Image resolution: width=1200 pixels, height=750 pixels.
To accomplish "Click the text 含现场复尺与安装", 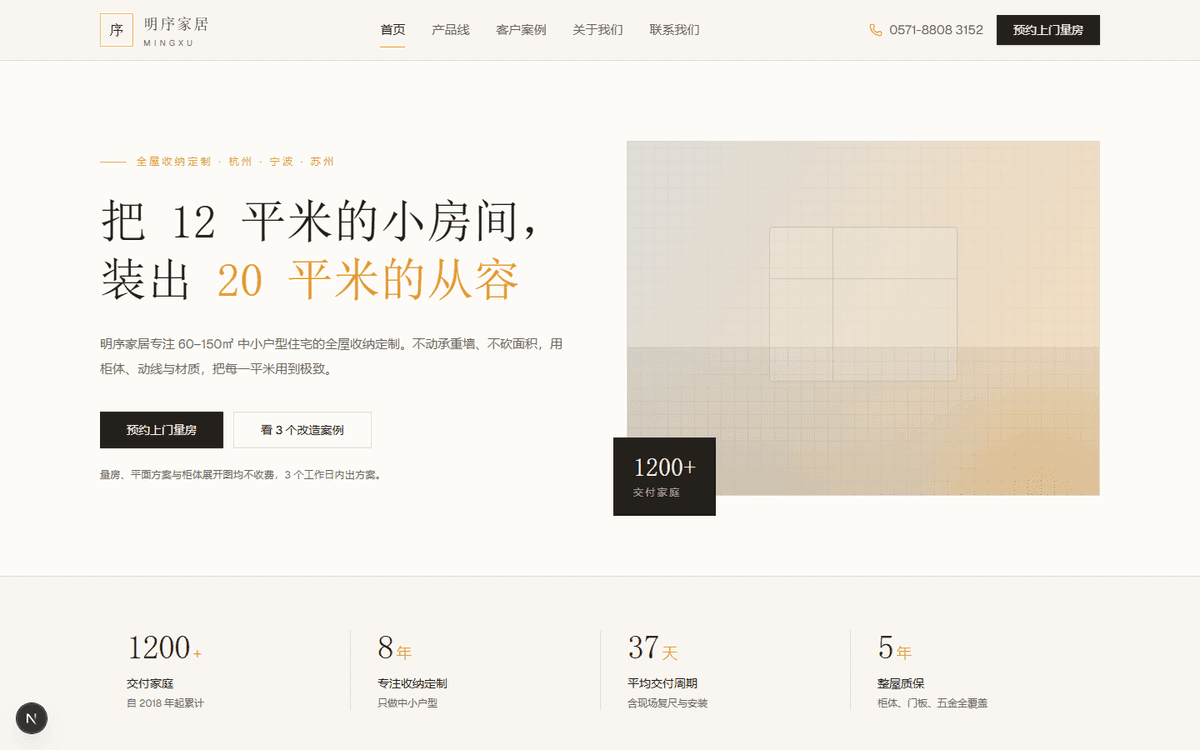I will (667, 703).
